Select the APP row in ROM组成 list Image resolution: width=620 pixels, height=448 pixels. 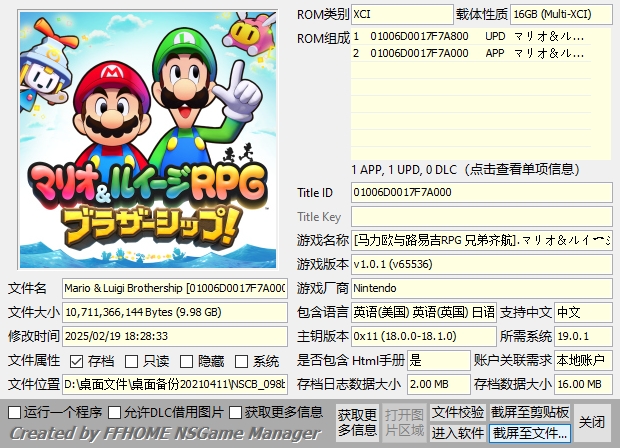click(480, 52)
